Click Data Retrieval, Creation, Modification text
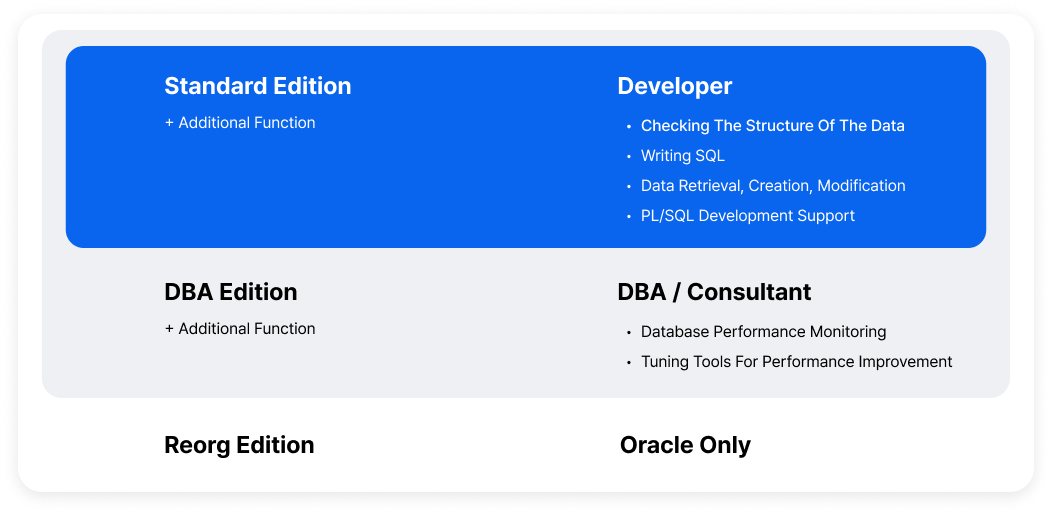1052x514 pixels. (773, 186)
